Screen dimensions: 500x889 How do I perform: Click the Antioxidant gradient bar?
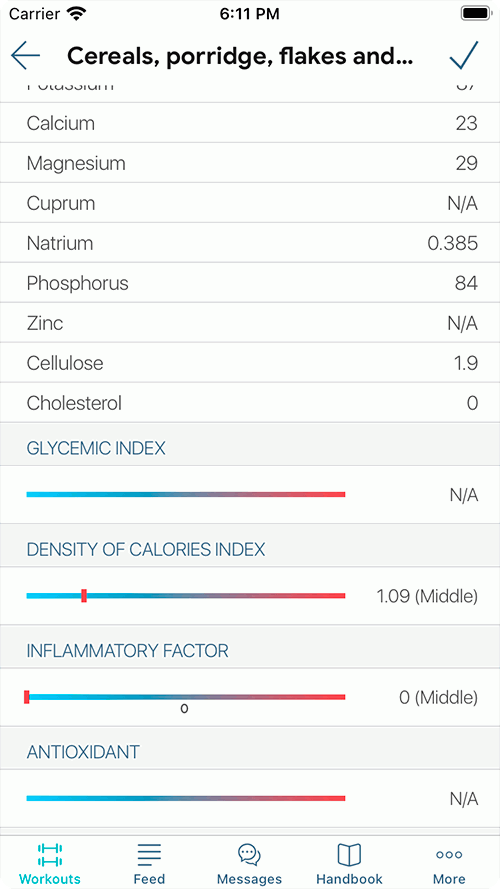pos(186,798)
